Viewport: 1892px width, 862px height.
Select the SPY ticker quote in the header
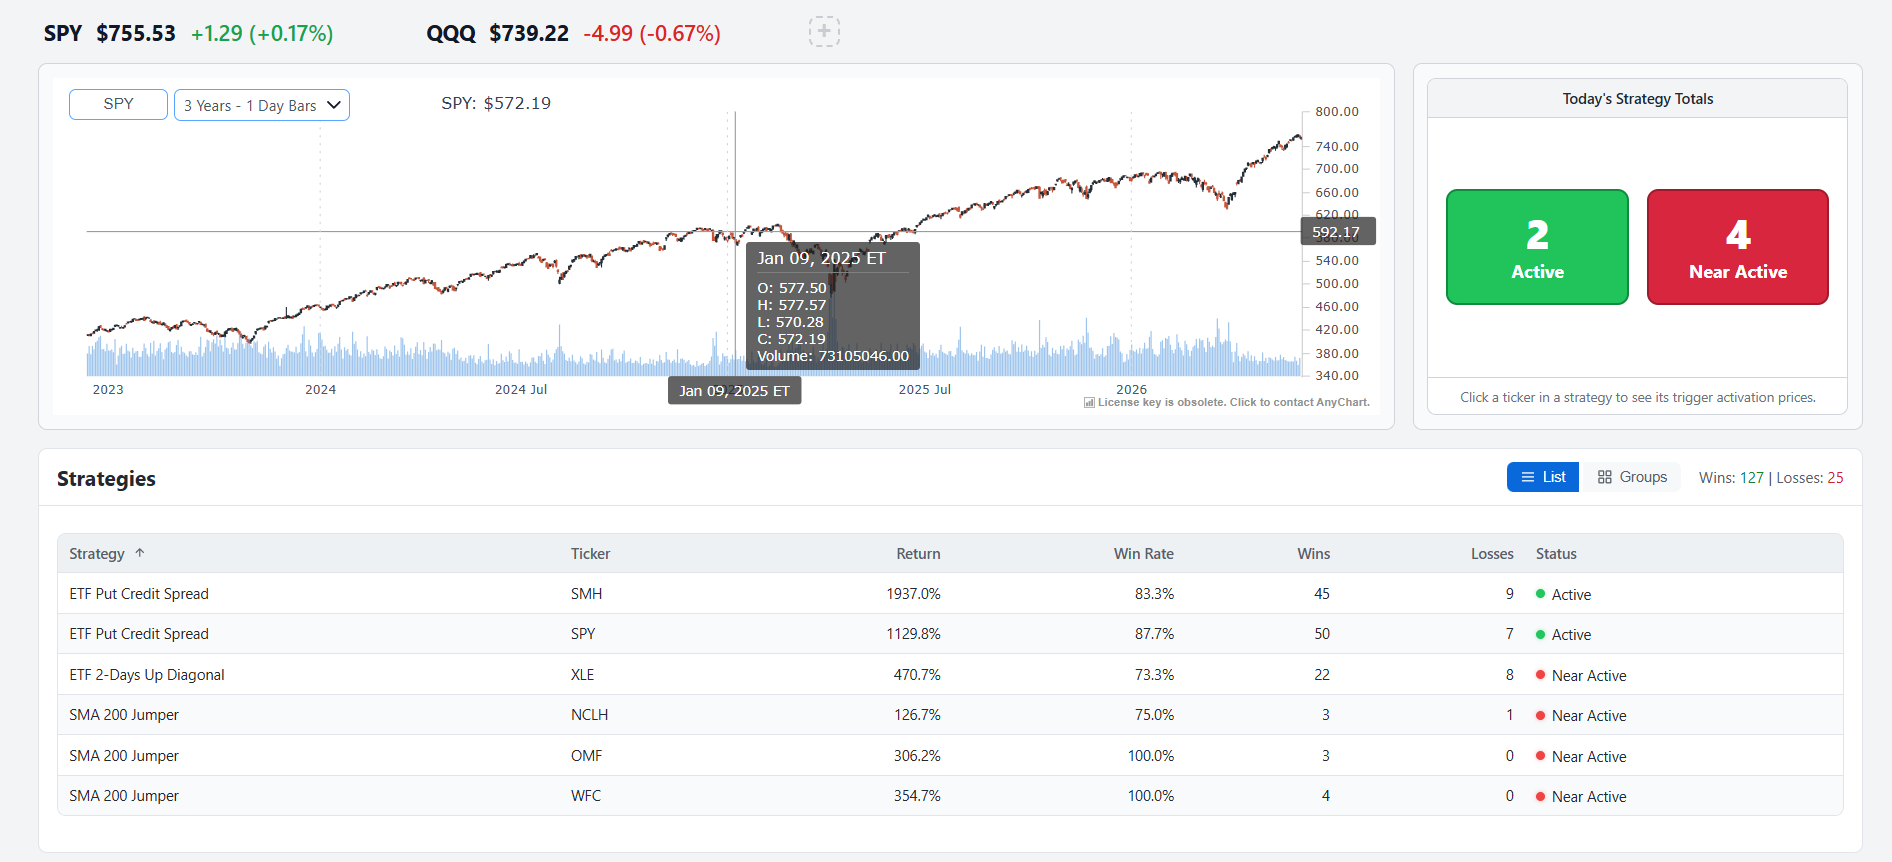click(x=188, y=33)
